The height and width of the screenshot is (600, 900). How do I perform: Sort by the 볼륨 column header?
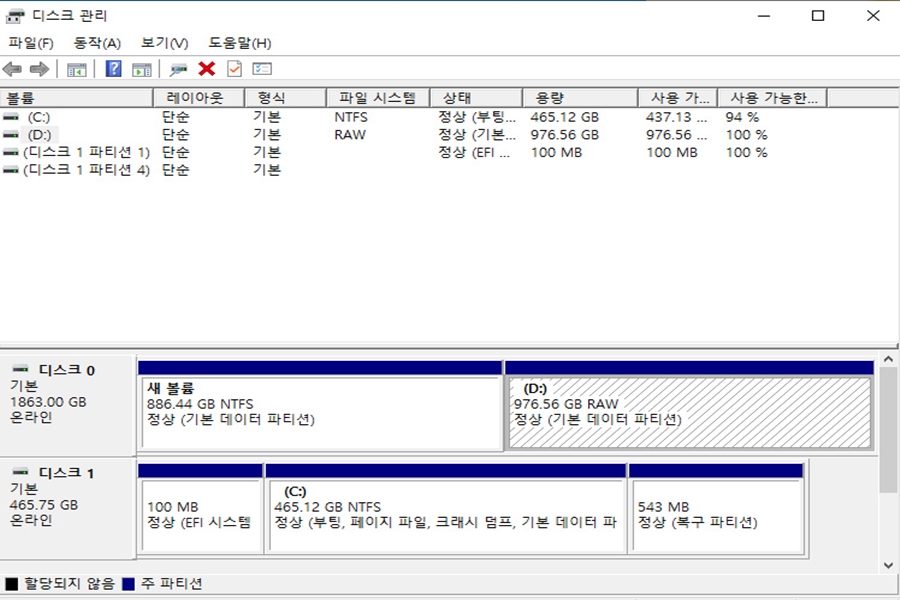coord(76,98)
